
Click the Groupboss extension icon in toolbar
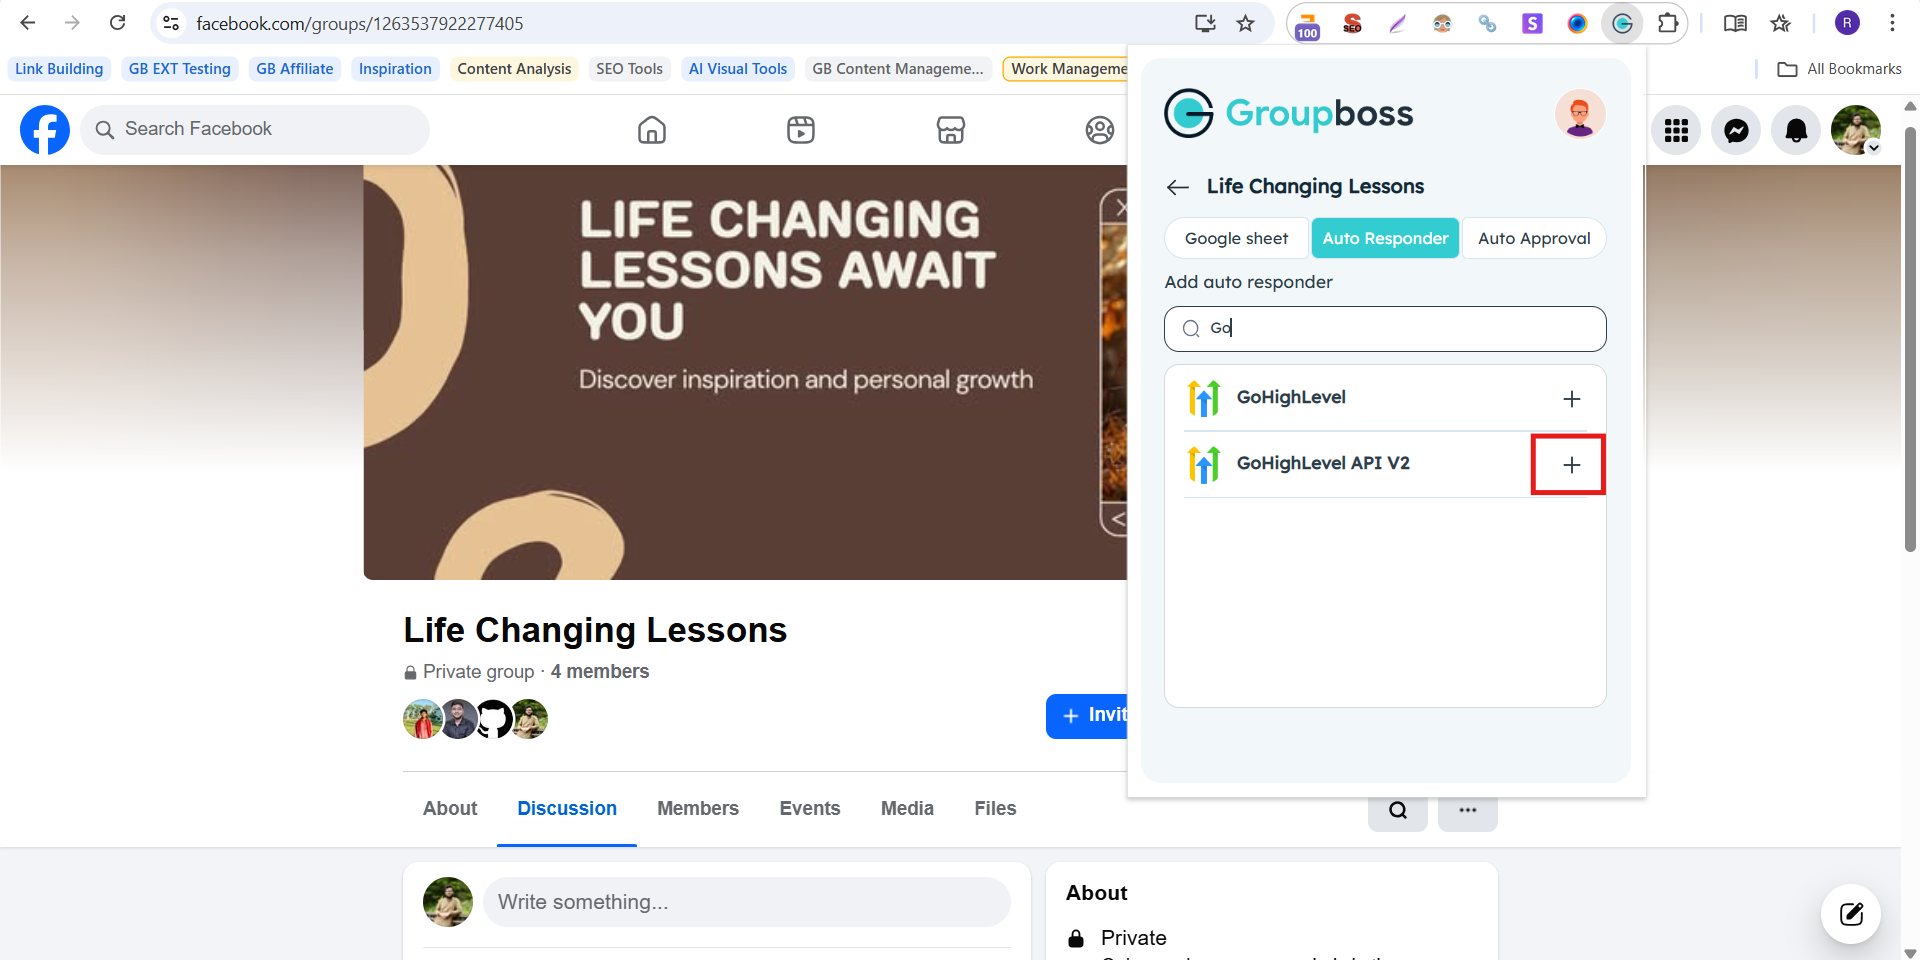(1622, 24)
